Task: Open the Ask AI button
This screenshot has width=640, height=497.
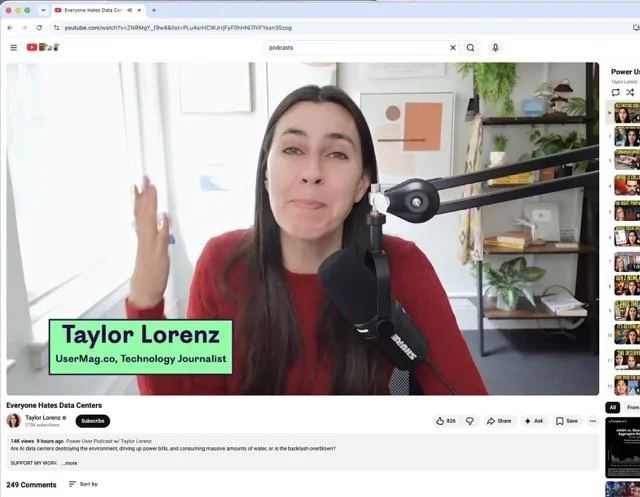Action: point(534,421)
